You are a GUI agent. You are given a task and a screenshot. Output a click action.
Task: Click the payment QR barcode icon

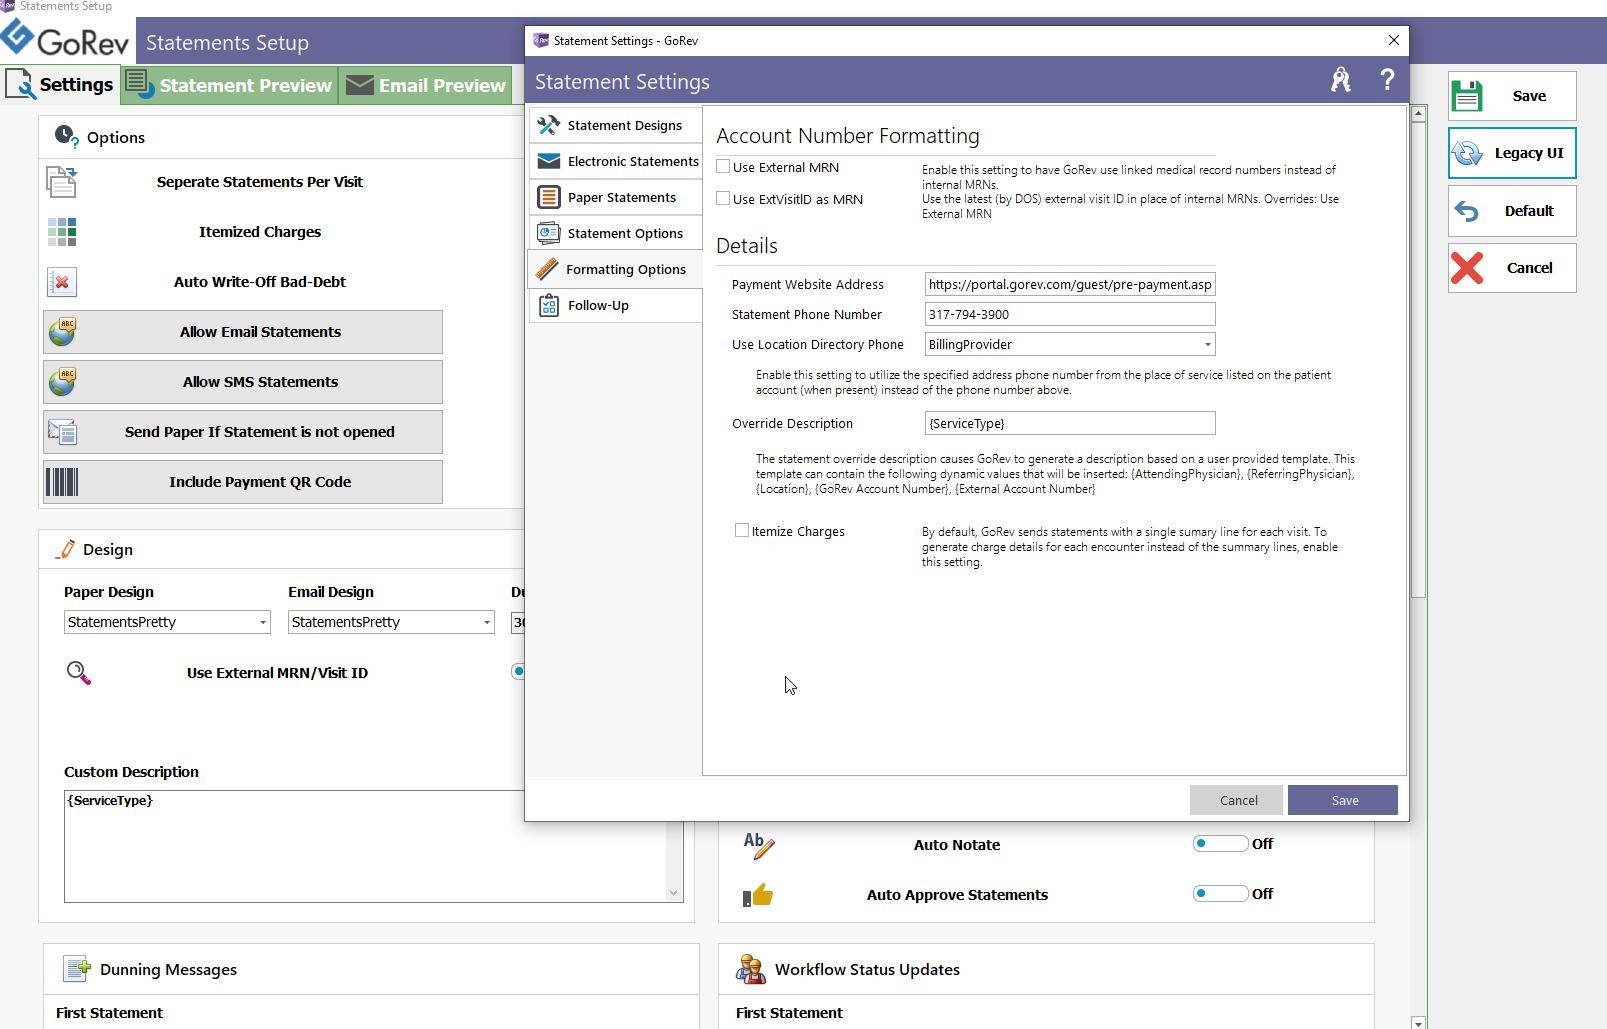(x=62, y=482)
